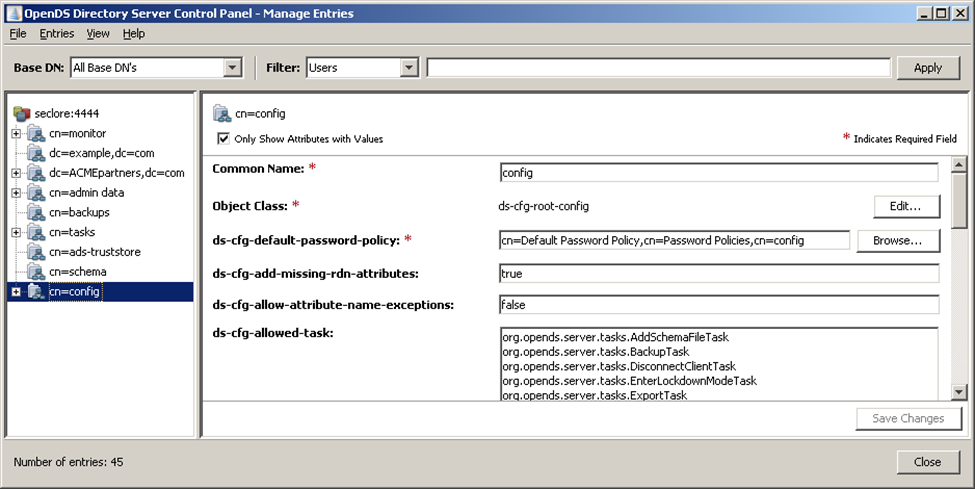Click the EnterLockdownModeTask line
Image resolution: width=975 pixels, height=489 pixels.
[x=629, y=381]
